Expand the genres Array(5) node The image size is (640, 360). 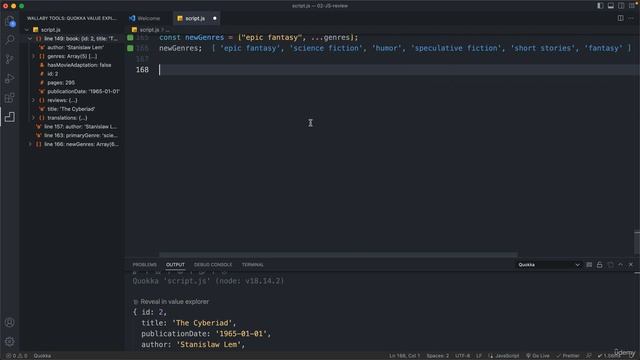click(33, 56)
